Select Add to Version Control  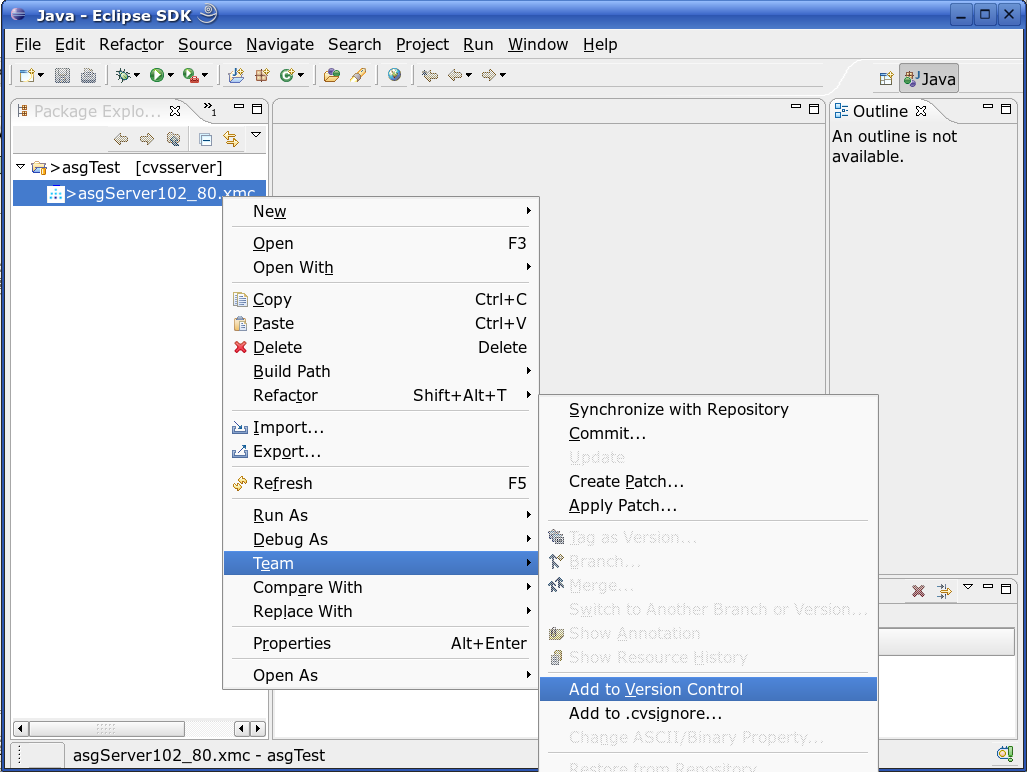(x=708, y=689)
